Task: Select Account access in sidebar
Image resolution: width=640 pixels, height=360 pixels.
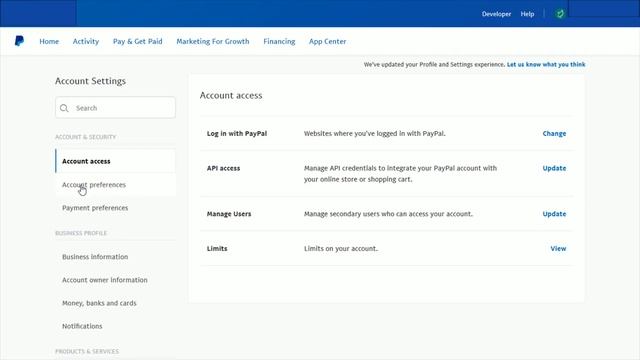Action: 116,161
